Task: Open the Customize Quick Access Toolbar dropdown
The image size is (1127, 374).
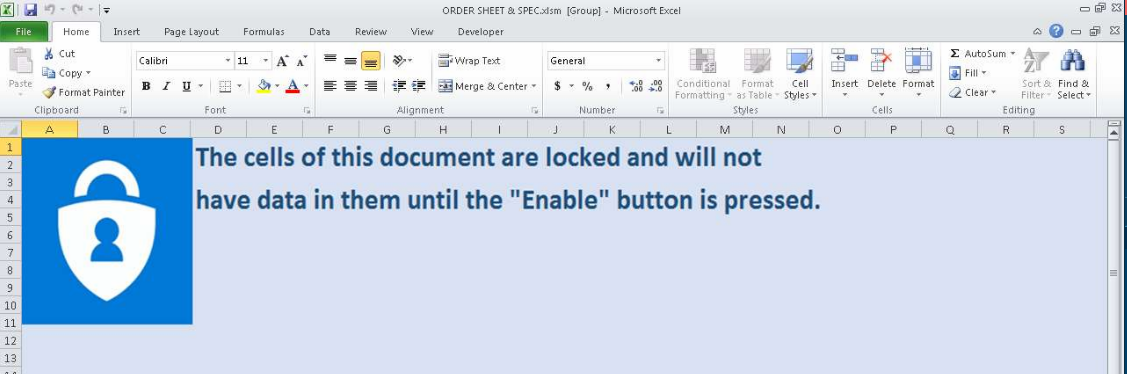Action: [106, 11]
